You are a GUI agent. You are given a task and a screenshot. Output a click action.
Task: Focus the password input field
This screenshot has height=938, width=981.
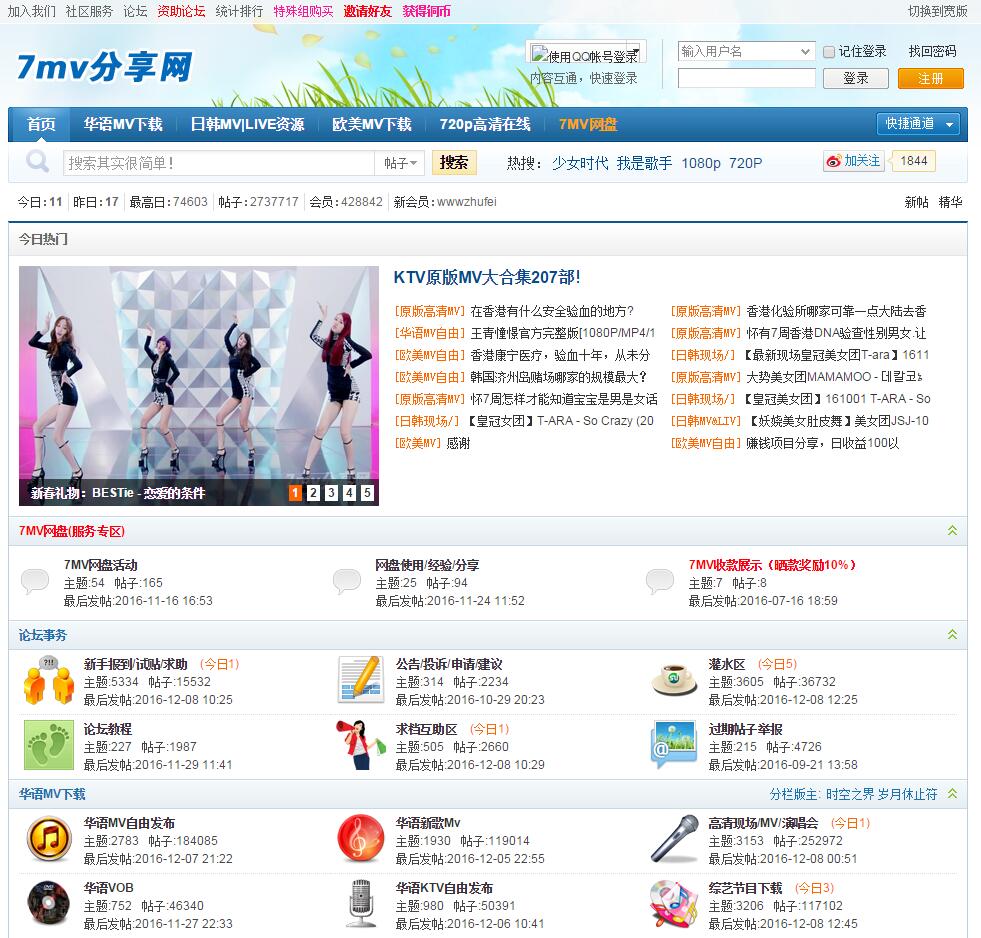746,78
